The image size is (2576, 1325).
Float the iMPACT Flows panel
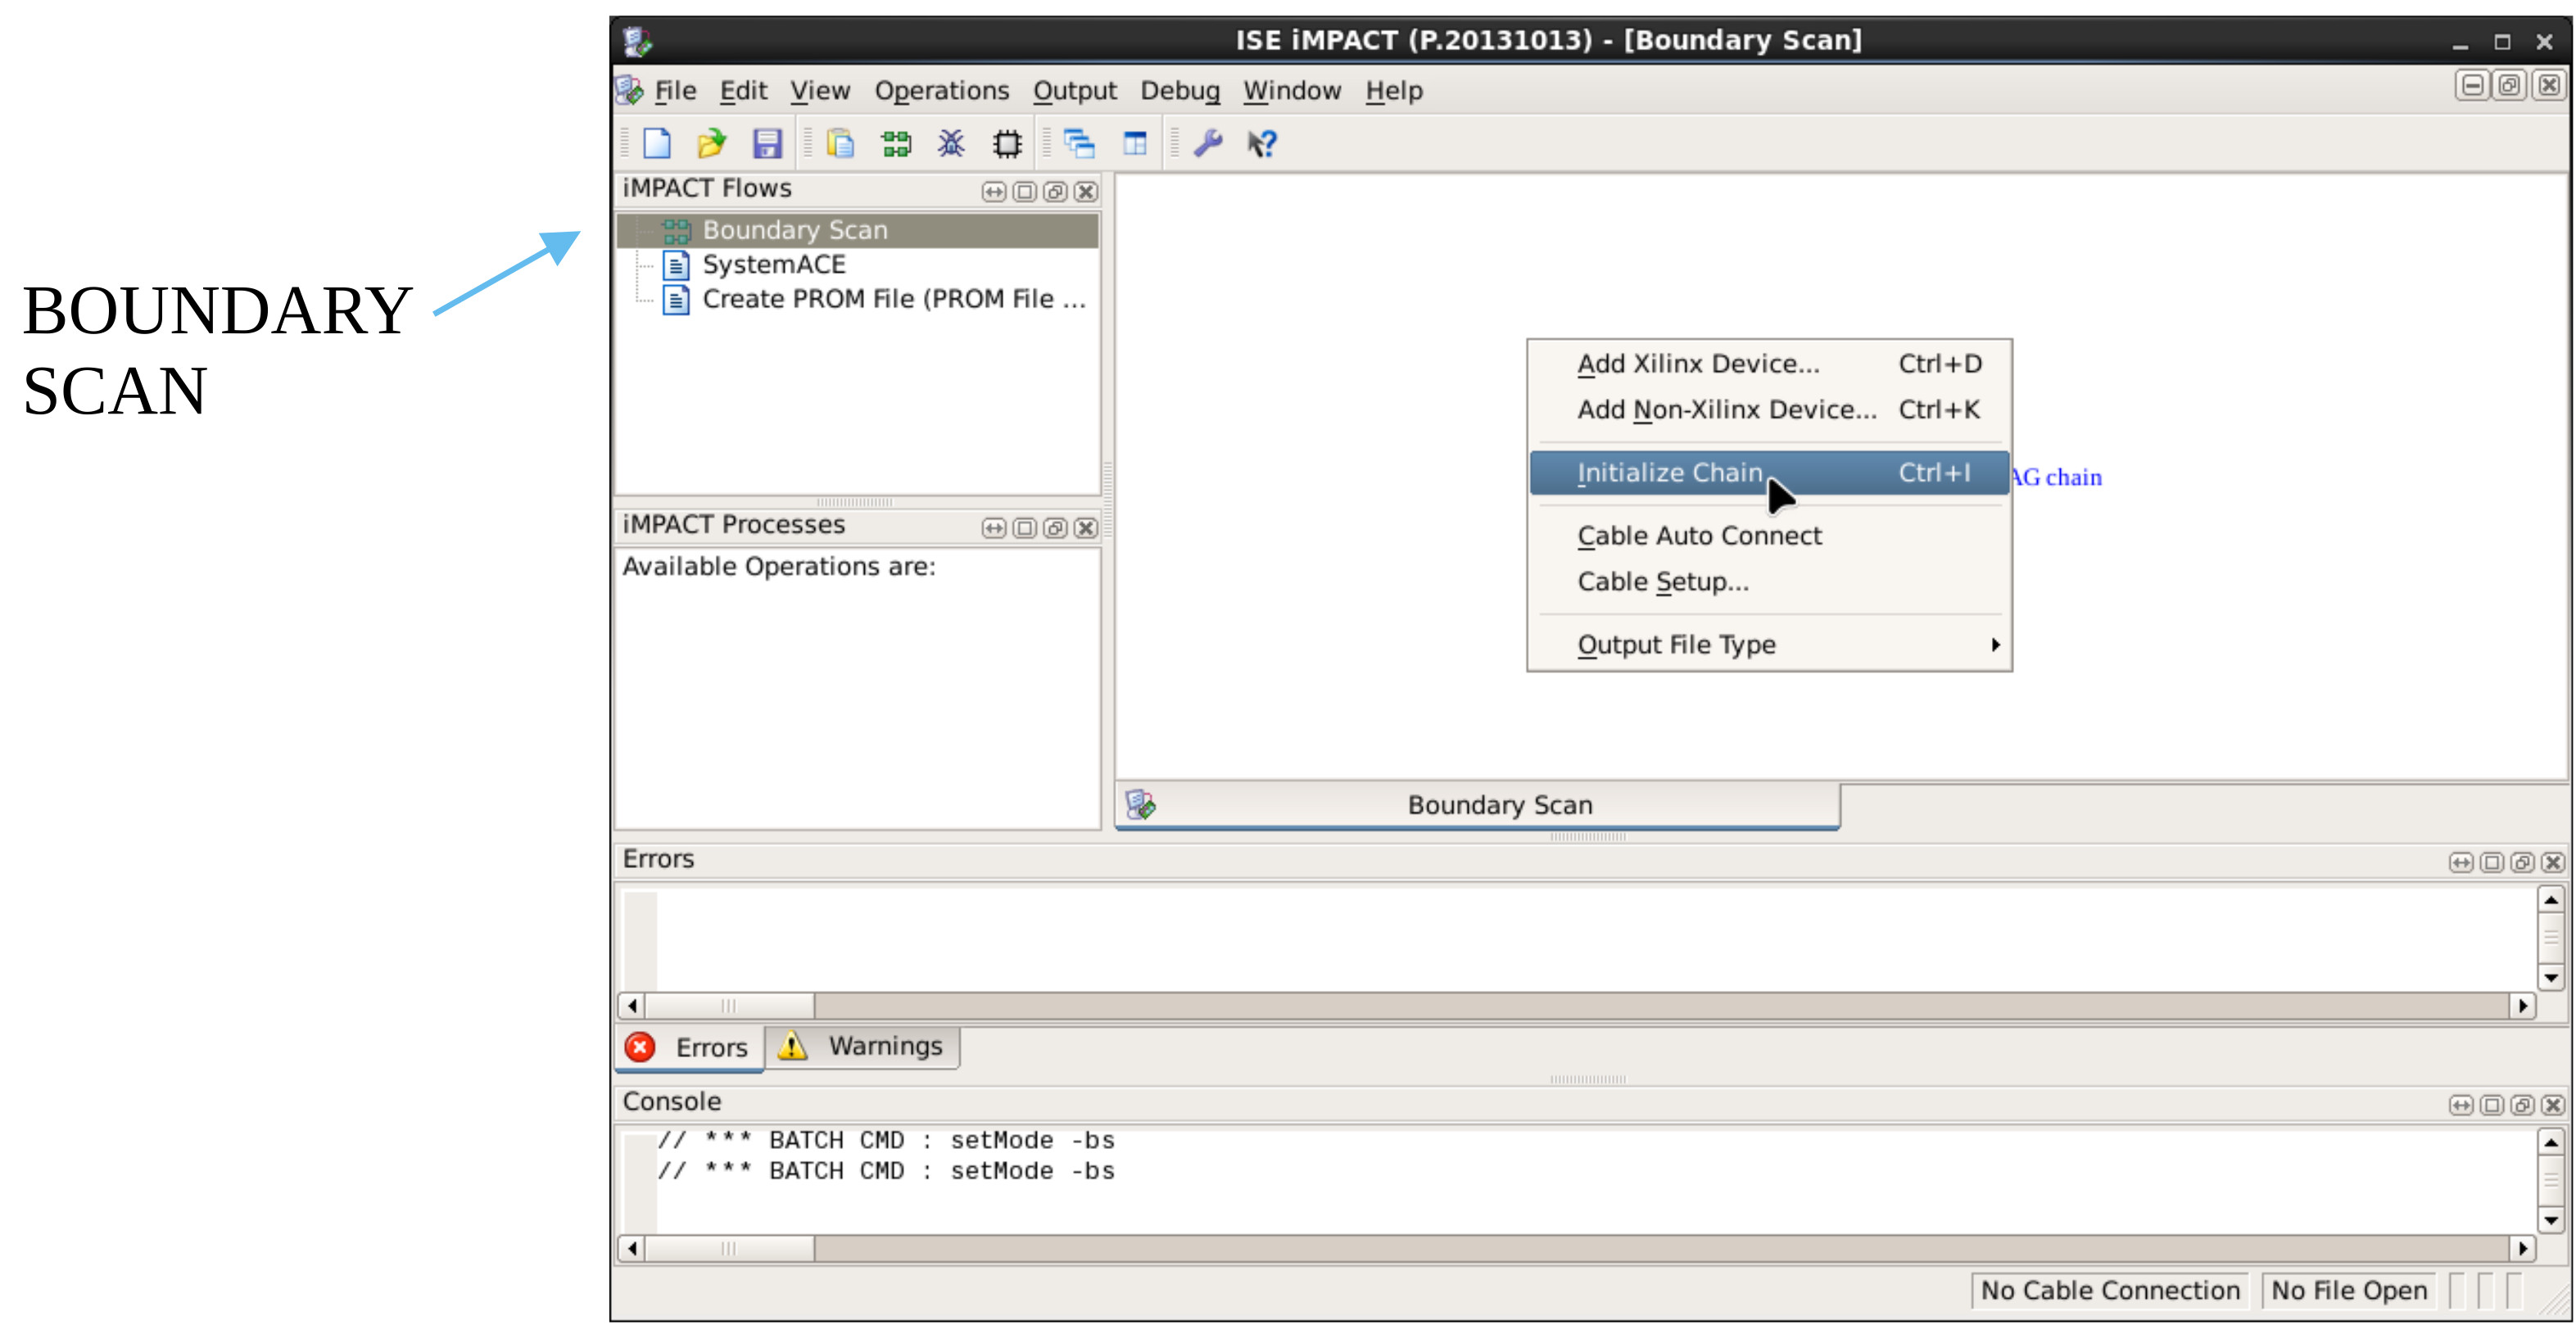pyautogui.click(x=1055, y=192)
